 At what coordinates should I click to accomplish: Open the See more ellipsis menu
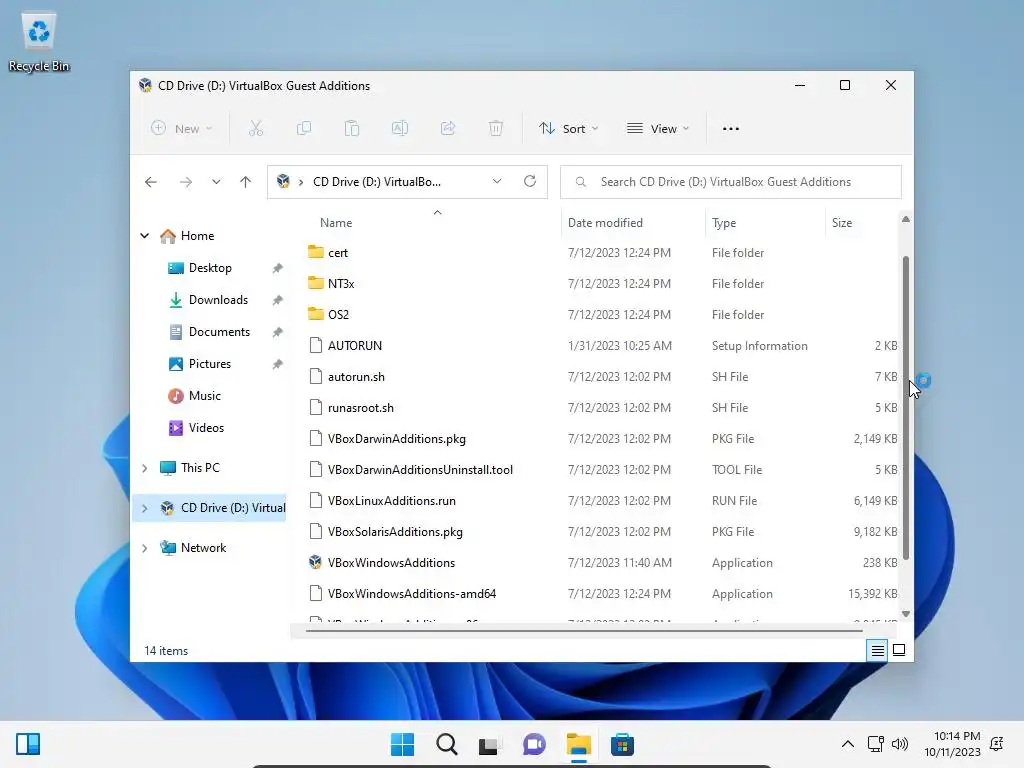pyautogui.click(x=731, y=129)
